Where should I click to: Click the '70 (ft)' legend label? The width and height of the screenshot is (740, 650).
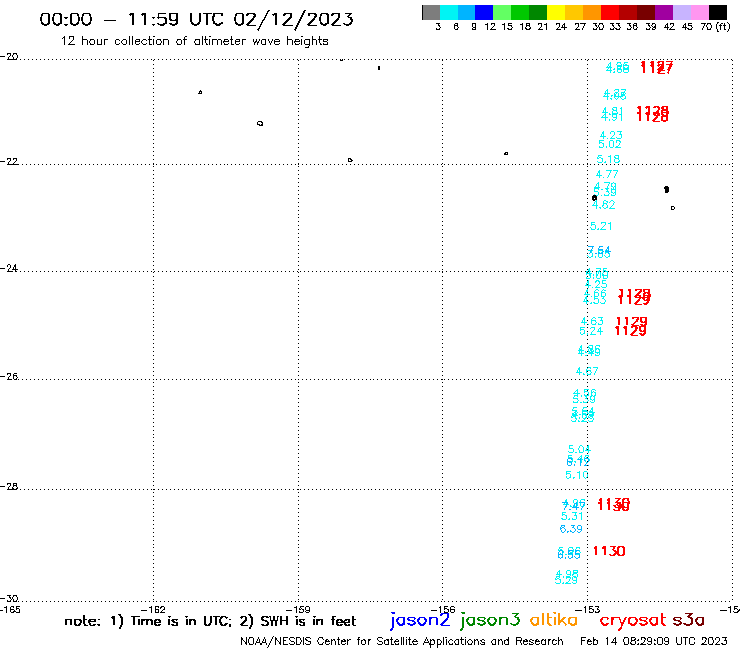(x=715, y=26)
